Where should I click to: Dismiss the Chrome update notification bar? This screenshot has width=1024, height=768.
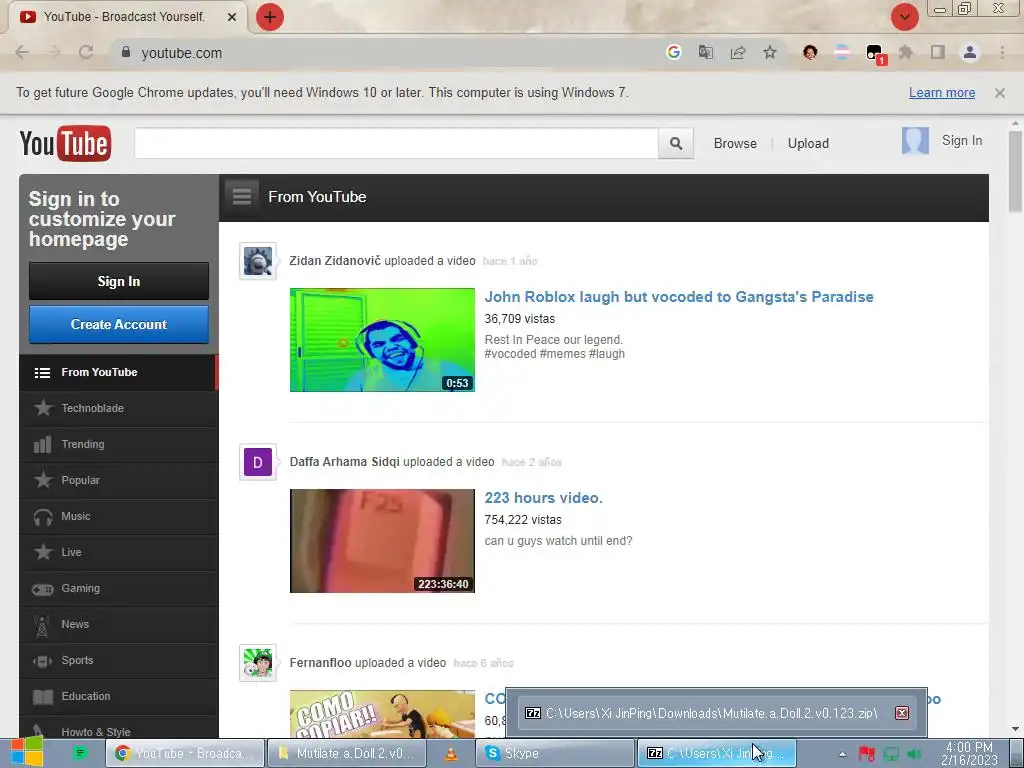[x=999, y=93]
